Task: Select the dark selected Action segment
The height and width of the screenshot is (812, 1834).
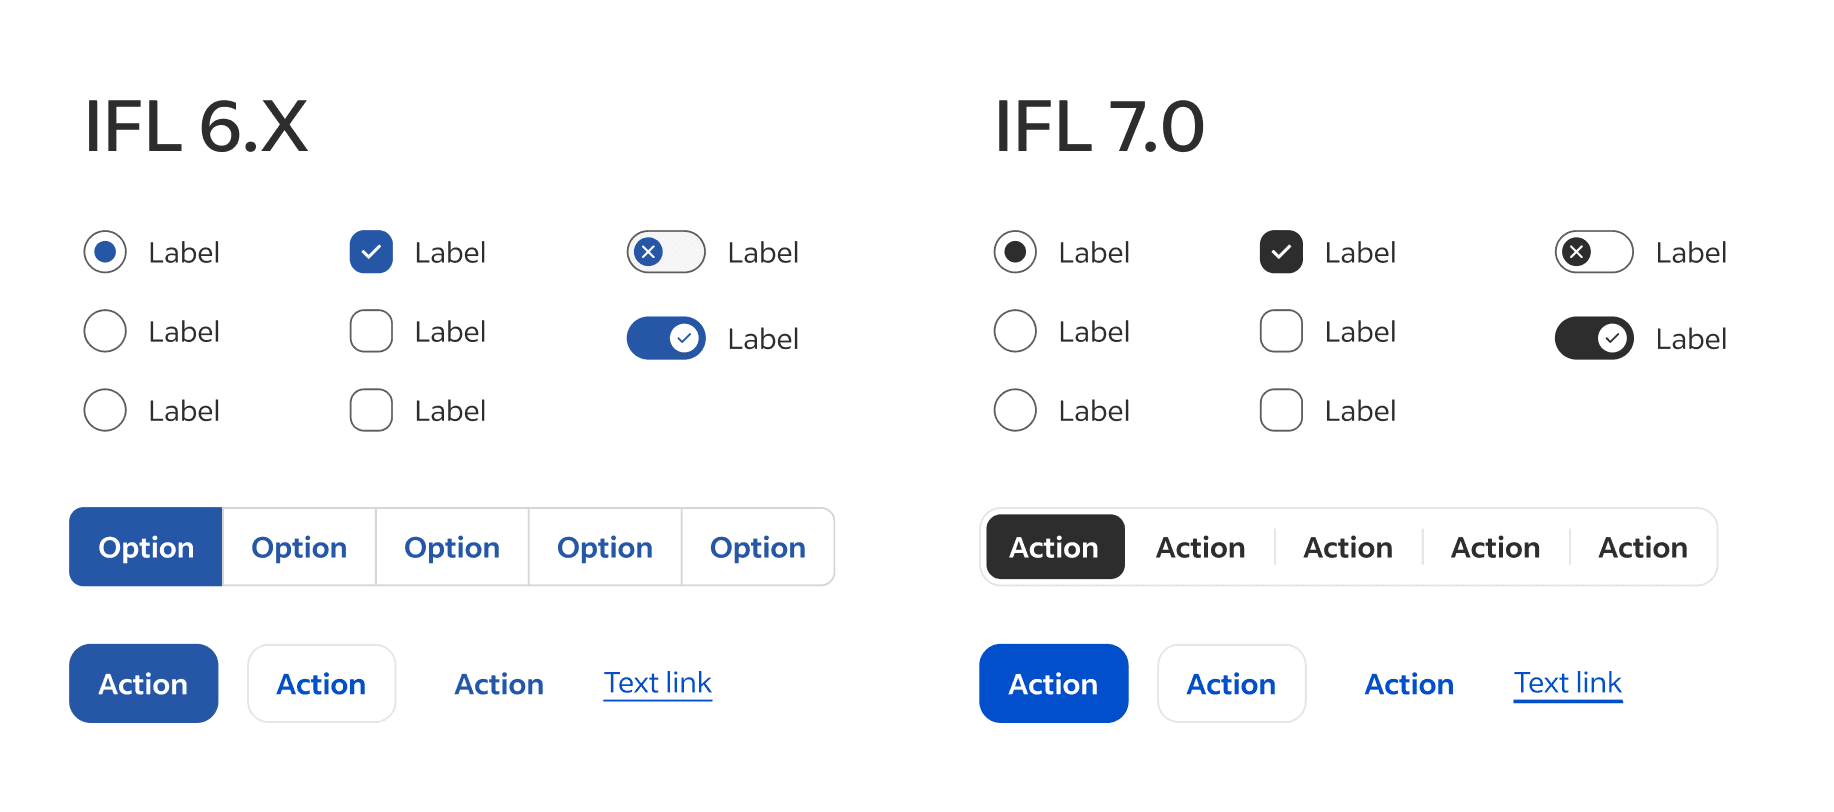Action: pos(1054,547)
